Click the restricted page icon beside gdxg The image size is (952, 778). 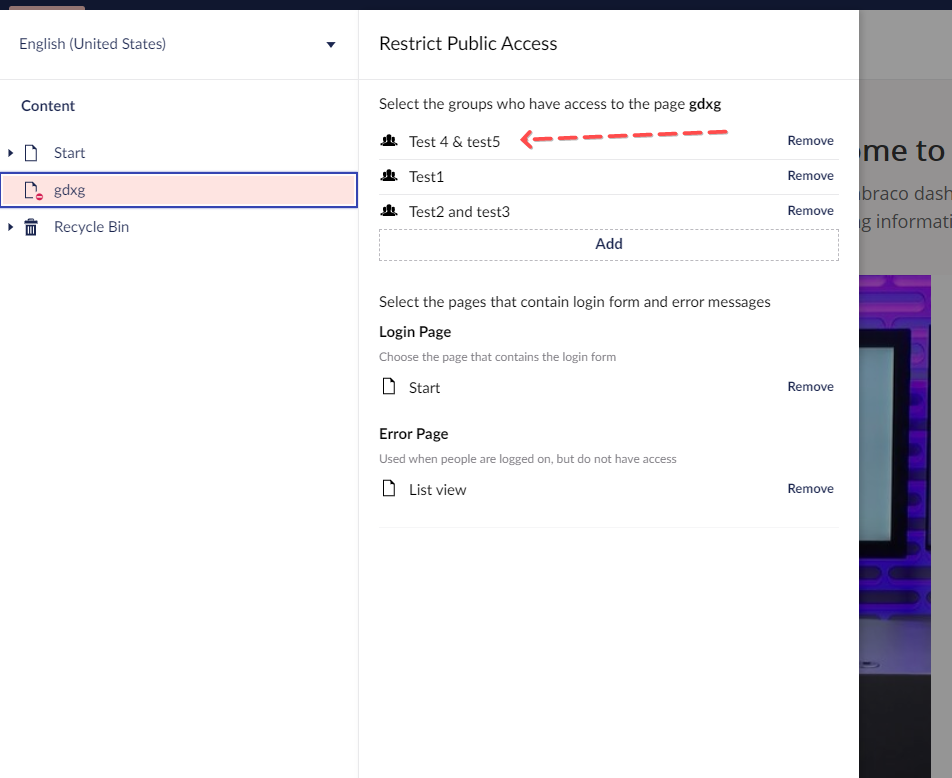(31, 189)
